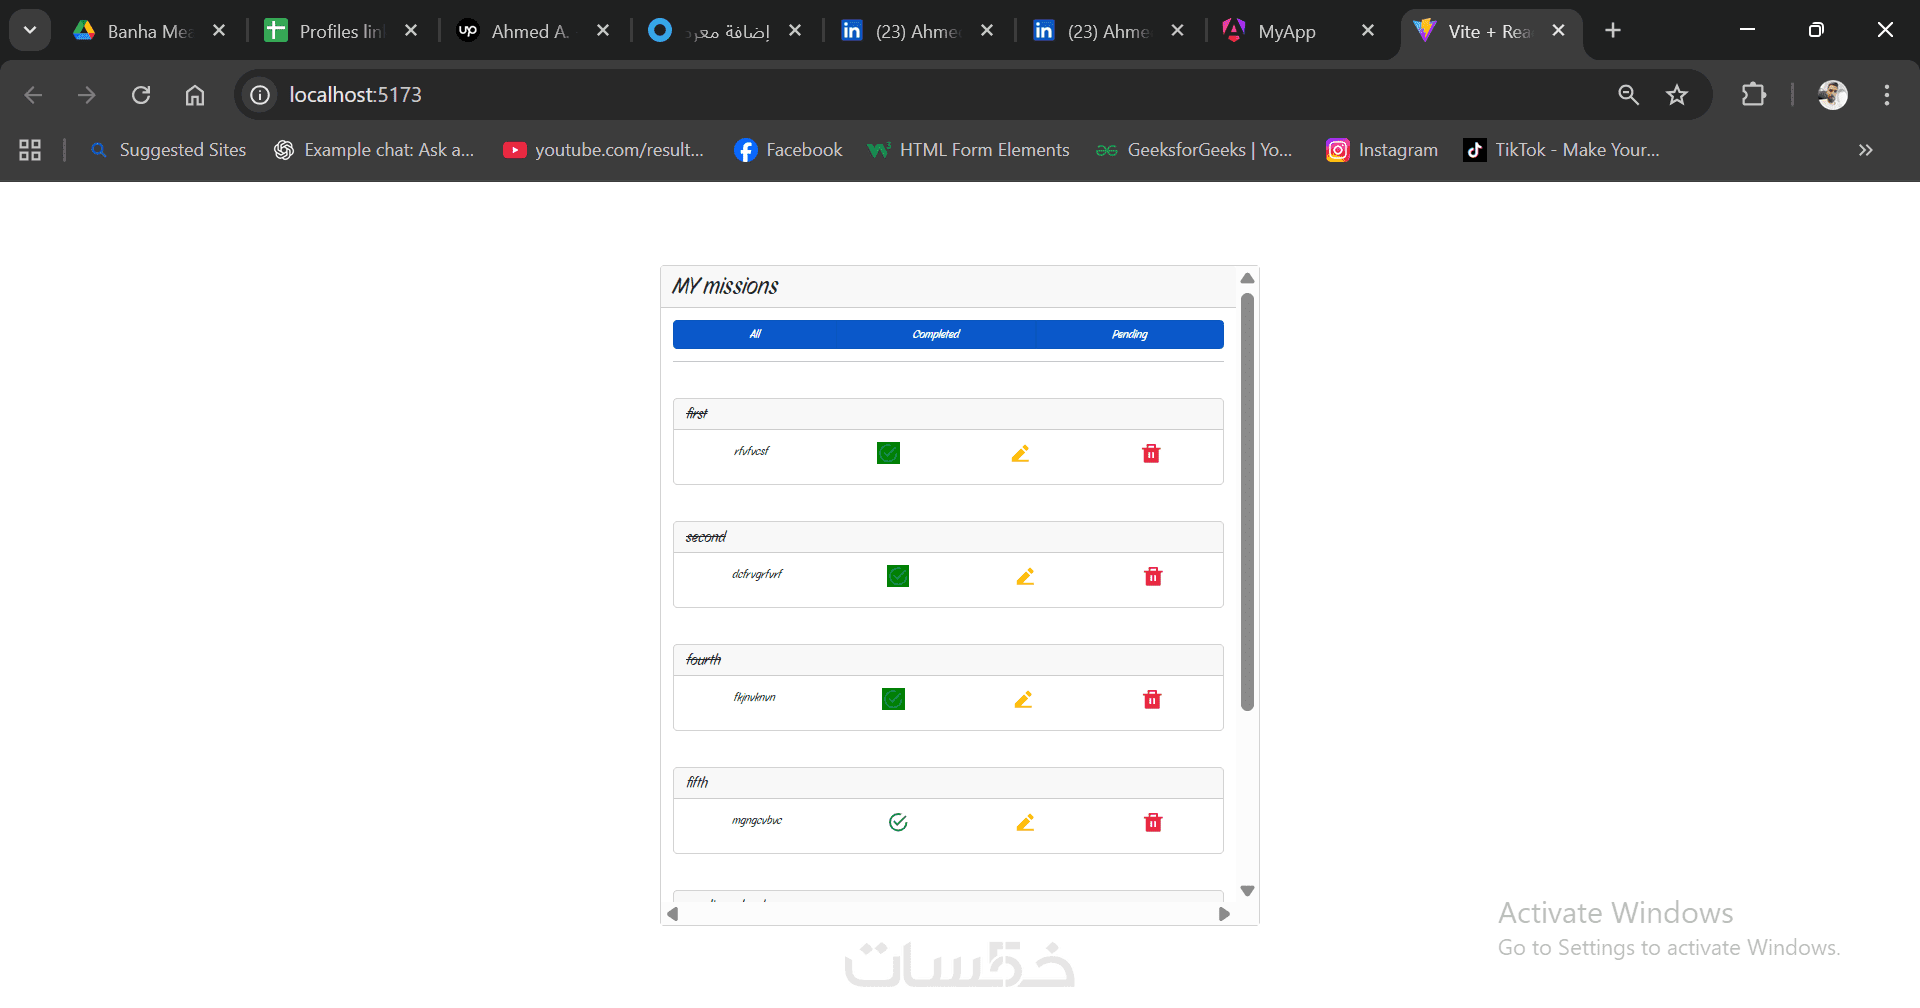Click the scroll up arrow in missions panel

(x=1247, y=278)
